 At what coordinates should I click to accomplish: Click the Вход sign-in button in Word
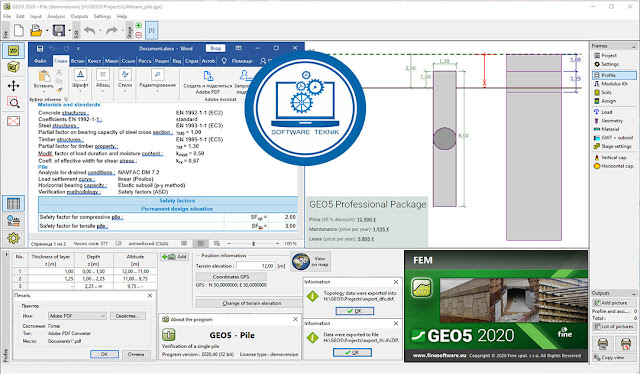coord(215,48)
